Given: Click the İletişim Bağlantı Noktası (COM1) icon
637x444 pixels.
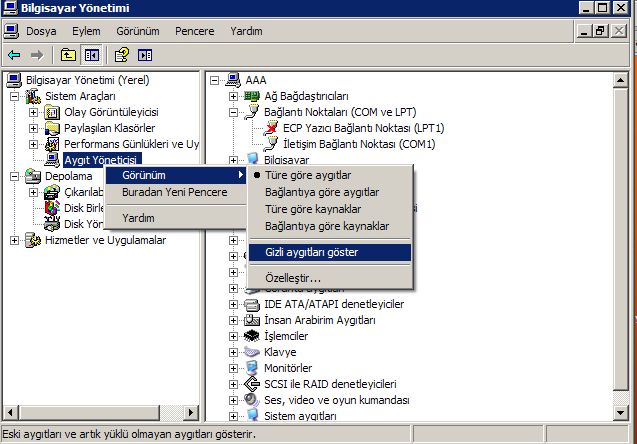Looking at the screenshot, I should point(271,144).
